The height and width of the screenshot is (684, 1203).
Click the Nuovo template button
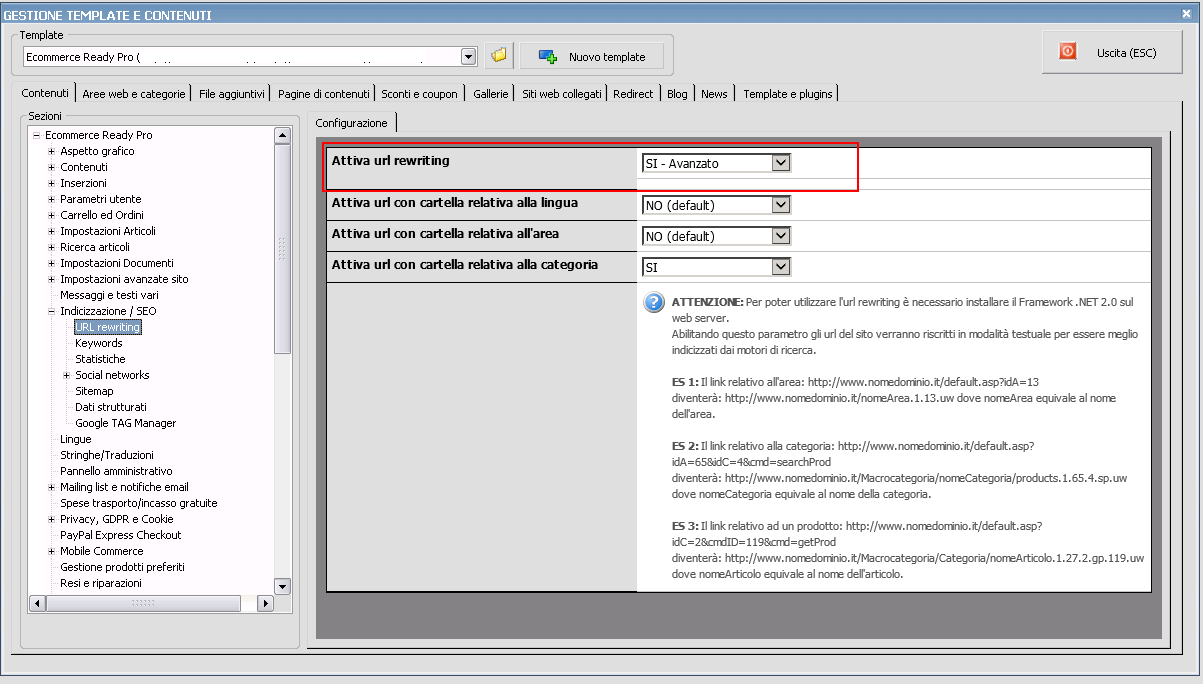click(x=591, y=57)
